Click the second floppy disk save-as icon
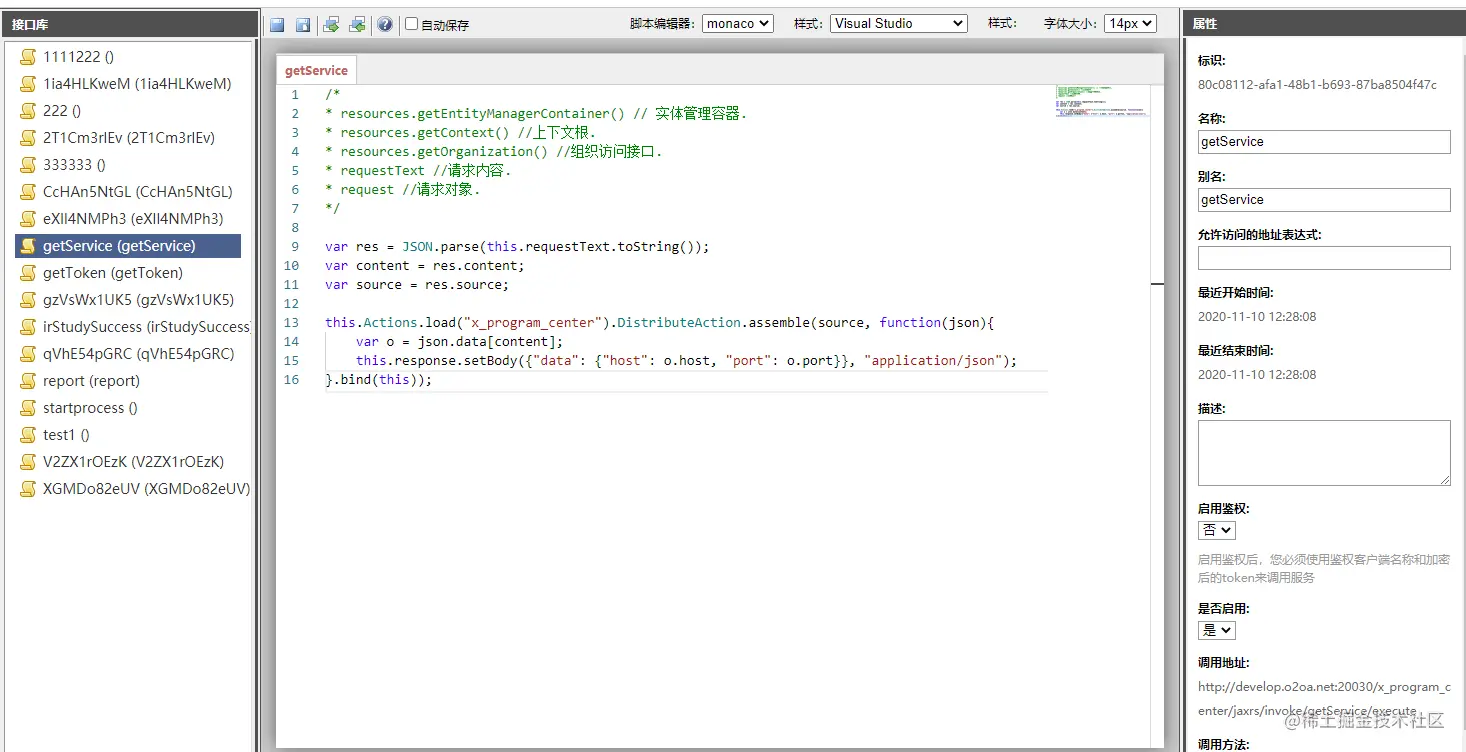The width and height of the screenshot is (1466, 752). point(303,24)
